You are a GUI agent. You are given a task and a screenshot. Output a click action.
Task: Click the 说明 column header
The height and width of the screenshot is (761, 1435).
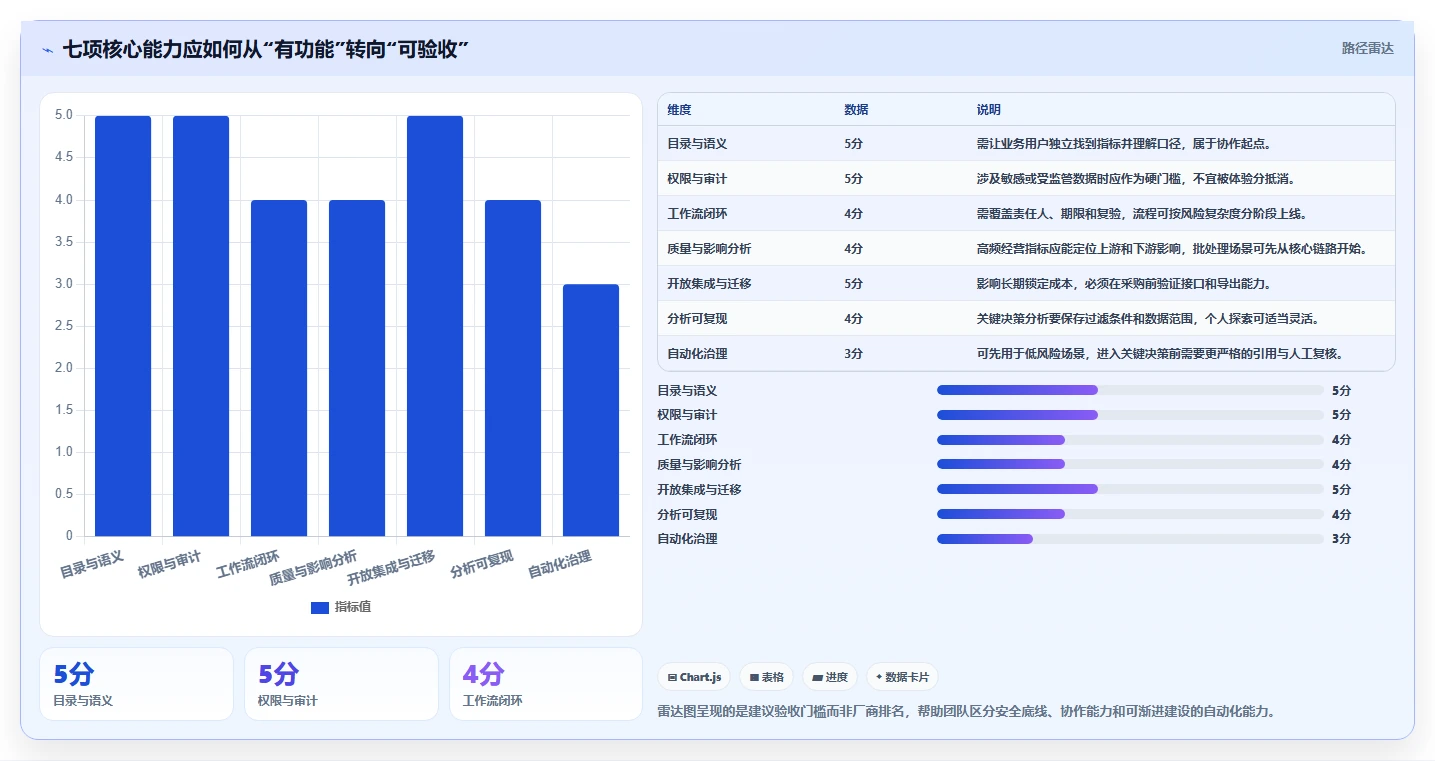989,110
